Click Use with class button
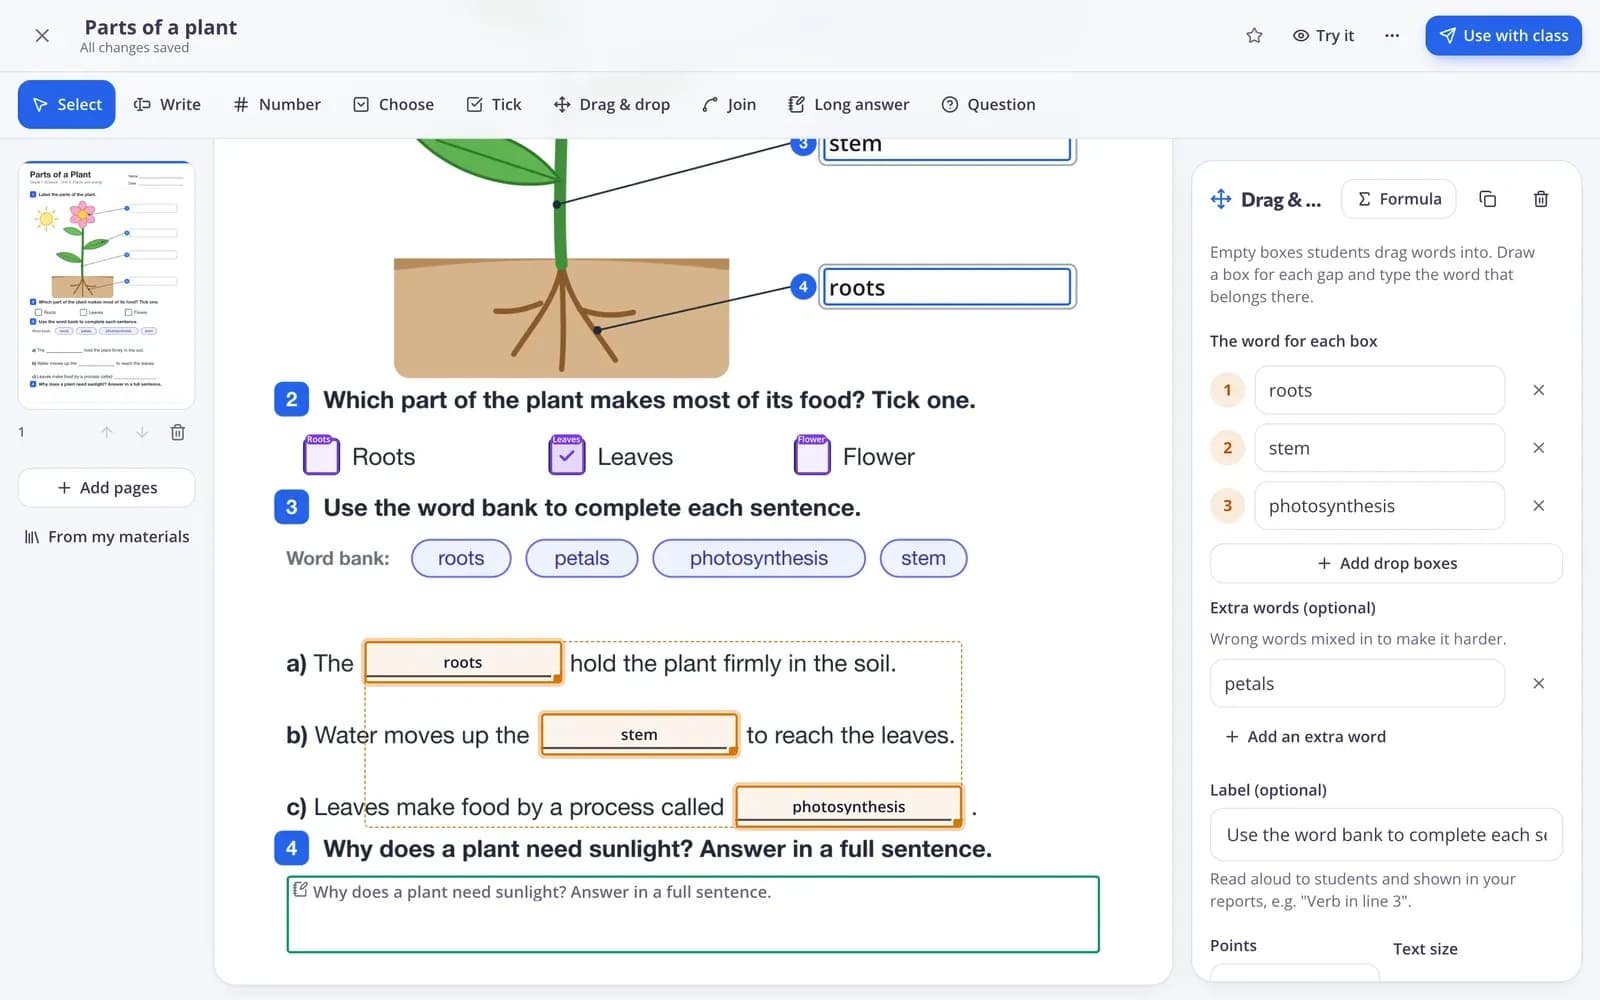This screenshot has height=1000, width=1600. click(1503, 36)
